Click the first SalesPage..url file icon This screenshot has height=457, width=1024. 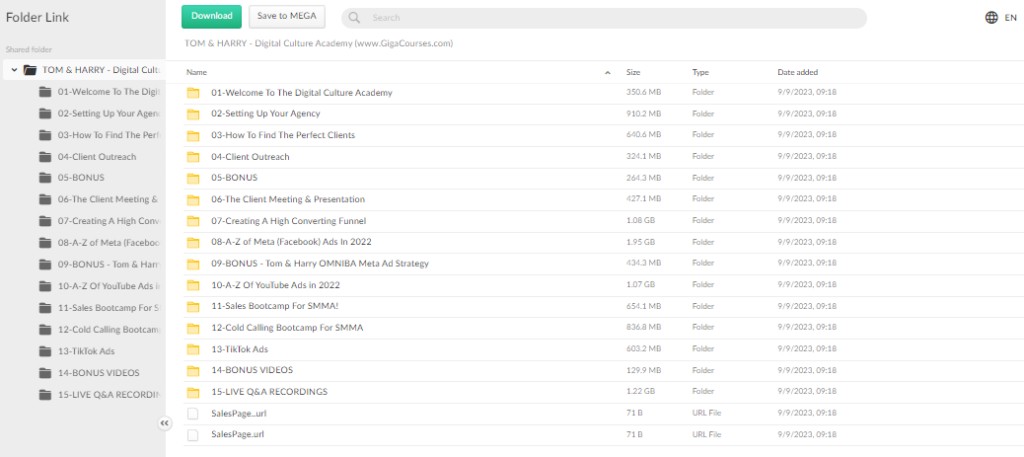[193, 413]
